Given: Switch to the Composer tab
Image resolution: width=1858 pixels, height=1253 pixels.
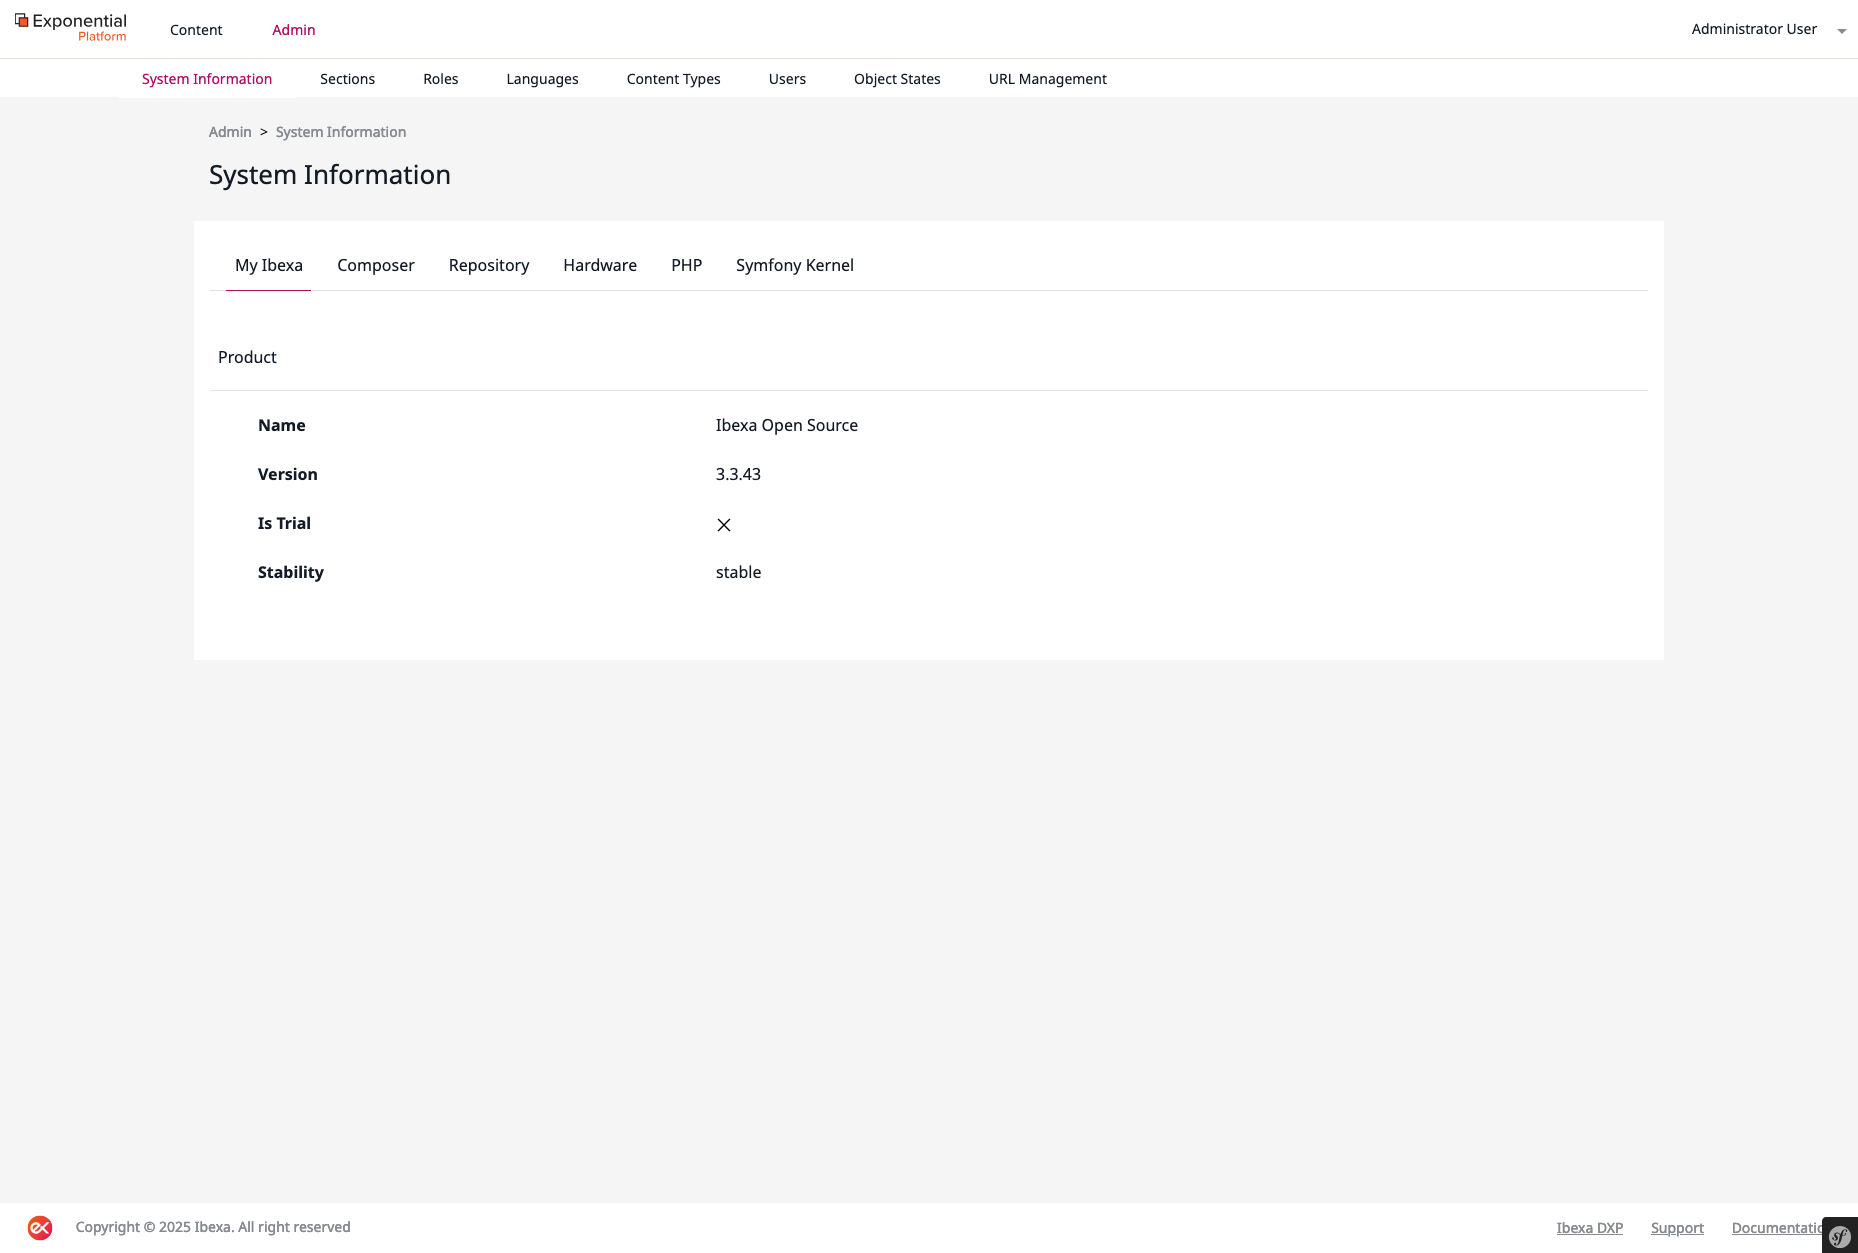Looking at the screenshot, I should pyautogui.click(x=375, y=265).
